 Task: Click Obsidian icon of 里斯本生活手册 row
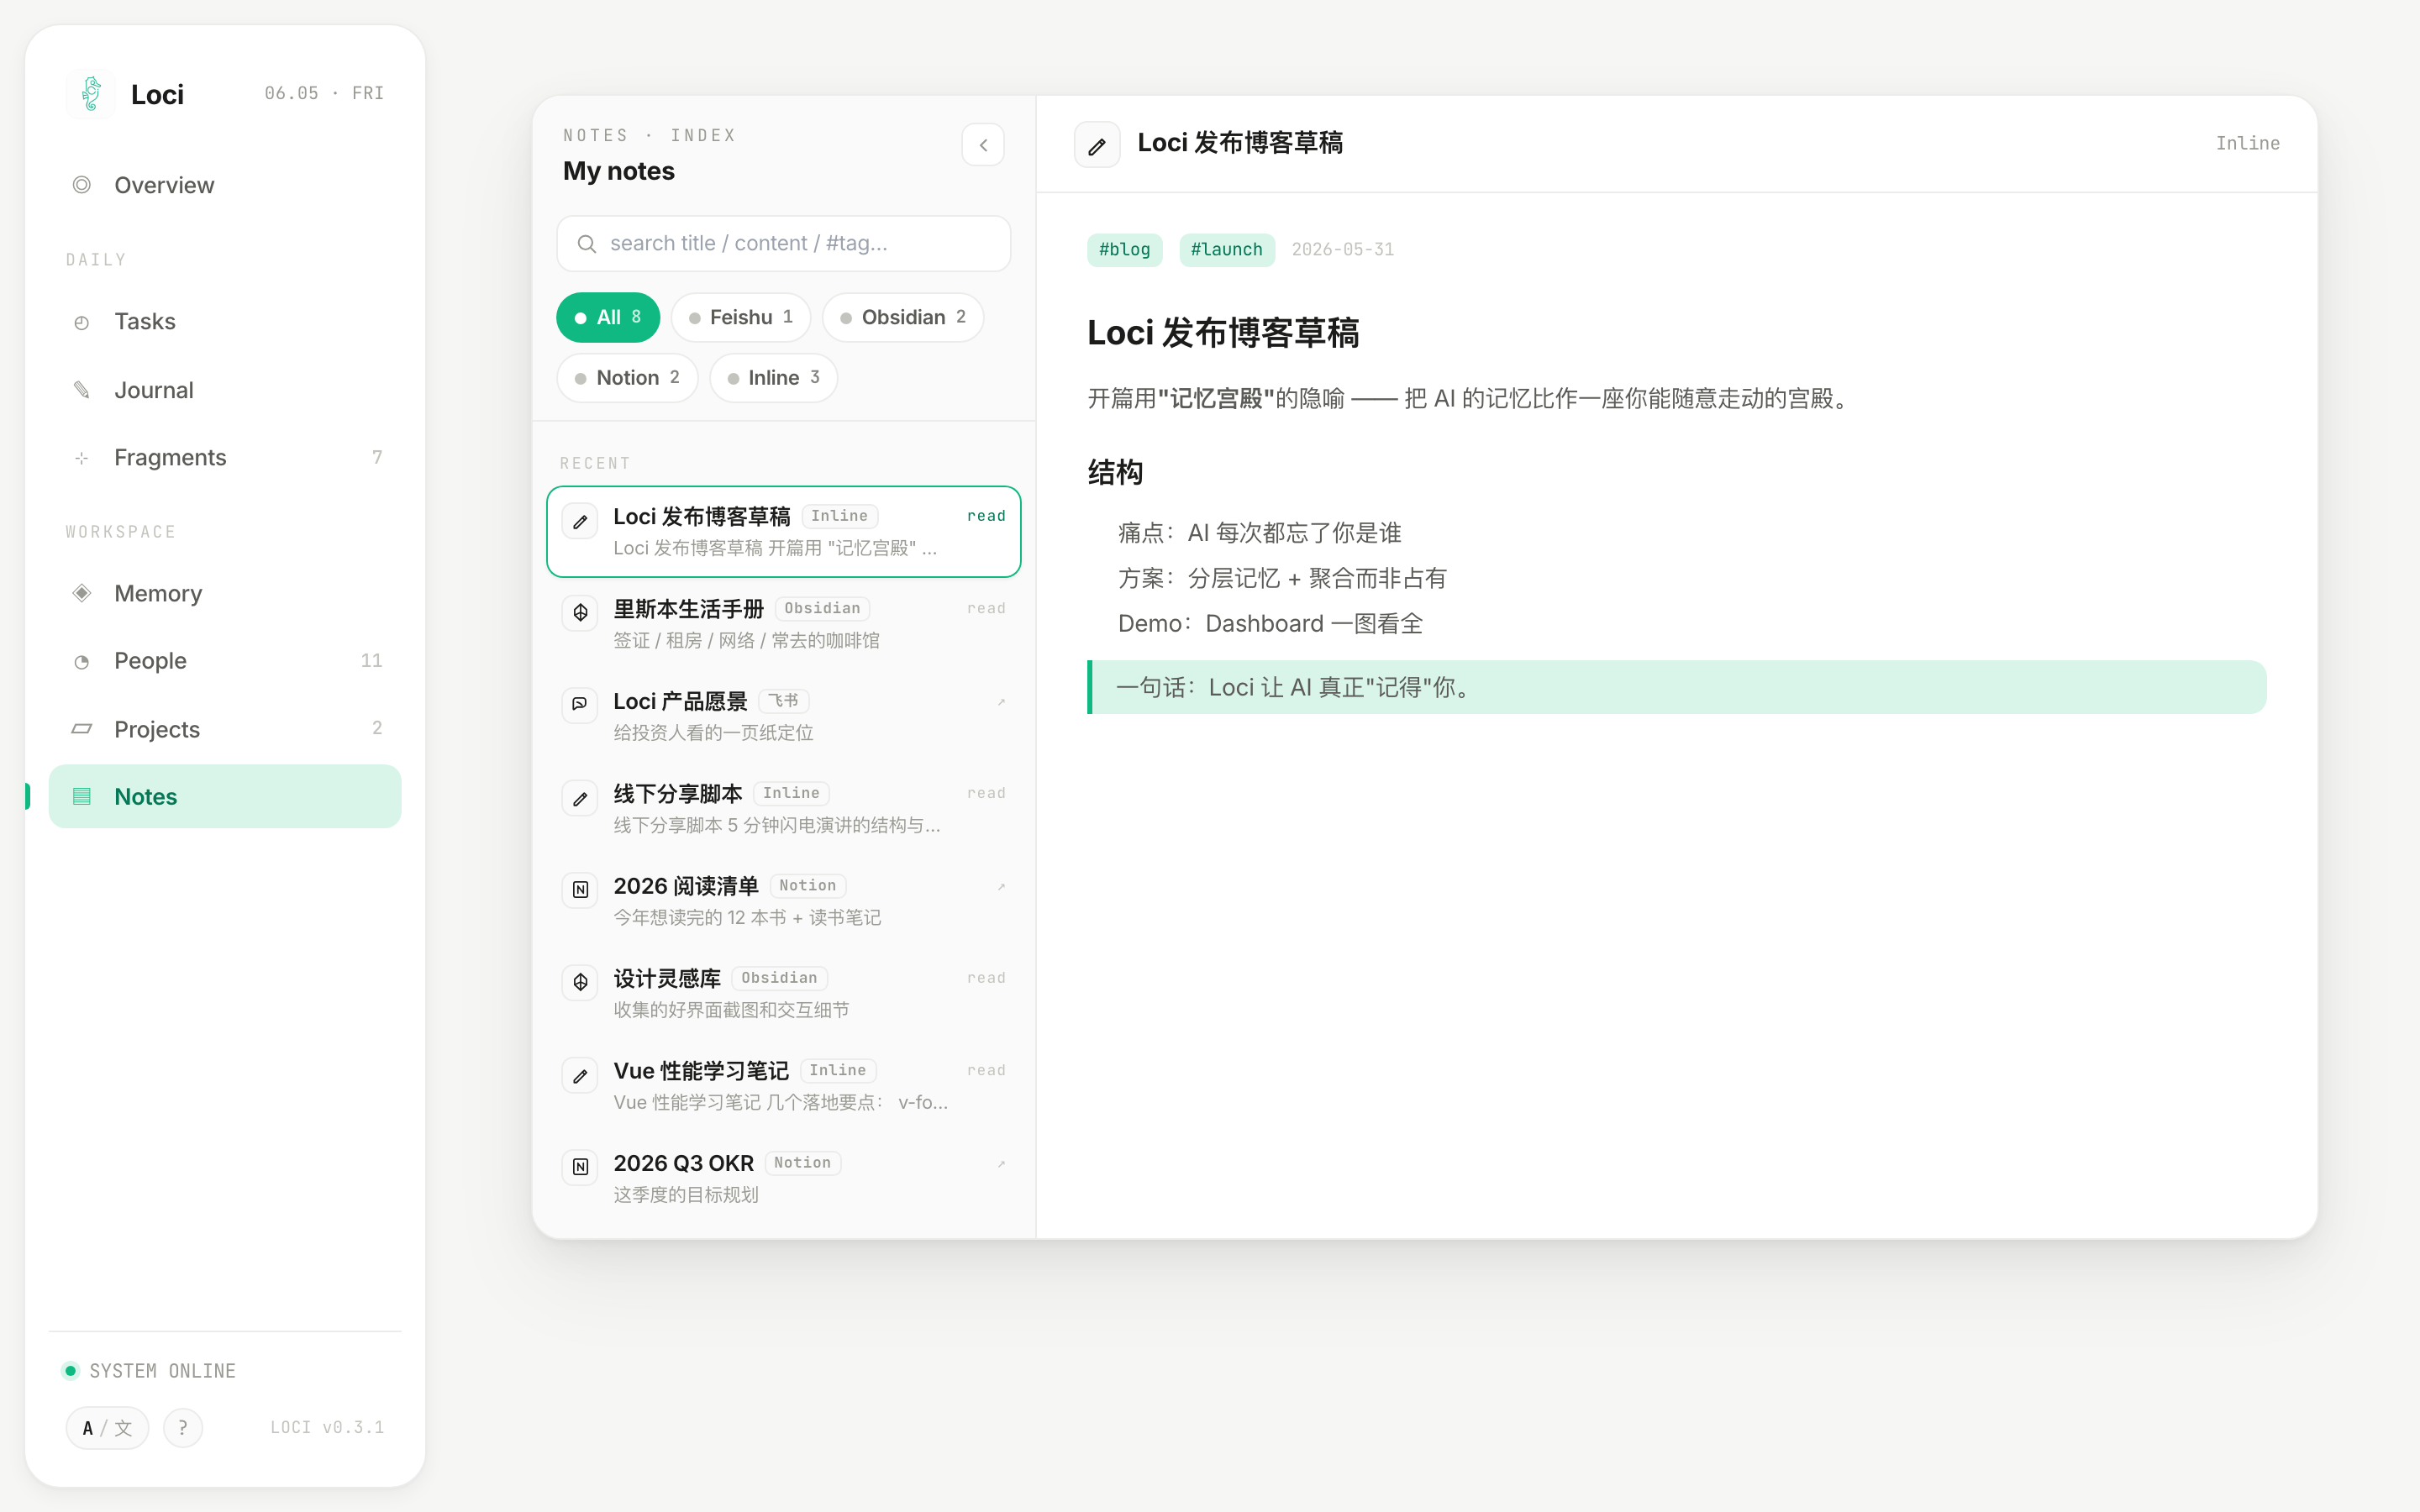[580, 613]
